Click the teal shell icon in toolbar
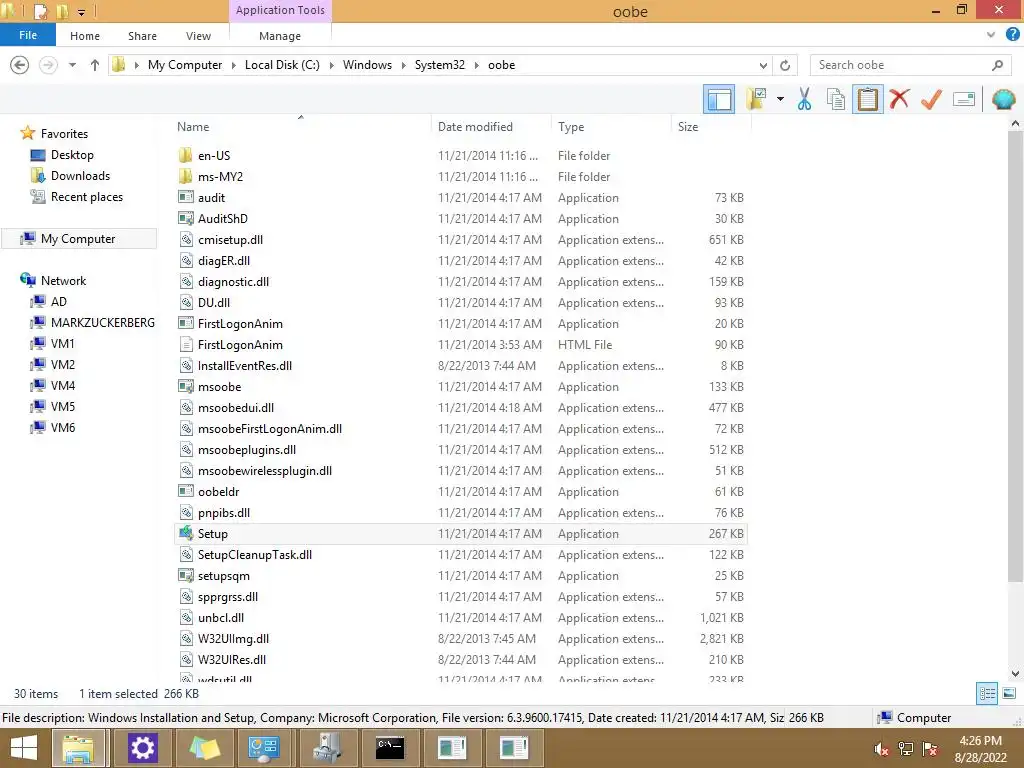Viewport: 1024px width, 768px height. click(x=1003, y=99)
